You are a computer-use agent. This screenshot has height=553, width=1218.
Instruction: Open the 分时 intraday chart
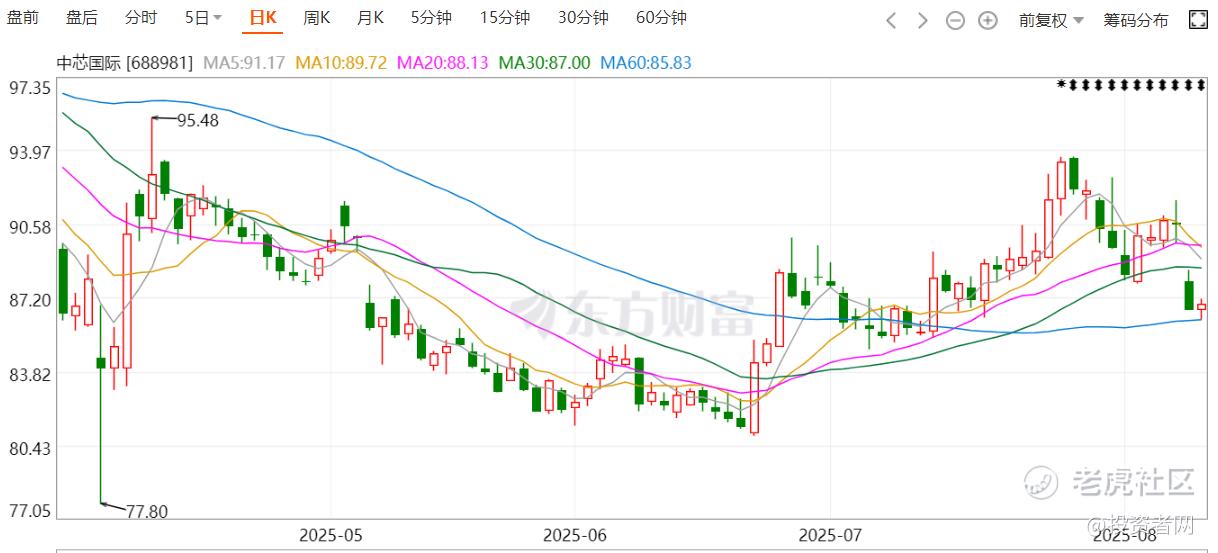[141, 18]
